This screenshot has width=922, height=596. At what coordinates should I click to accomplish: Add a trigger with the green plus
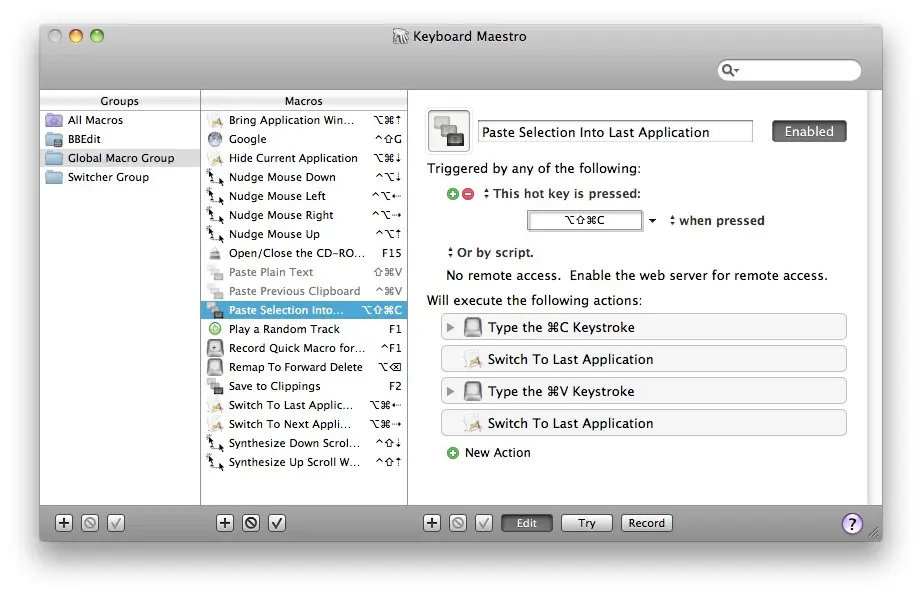(453, 194)
